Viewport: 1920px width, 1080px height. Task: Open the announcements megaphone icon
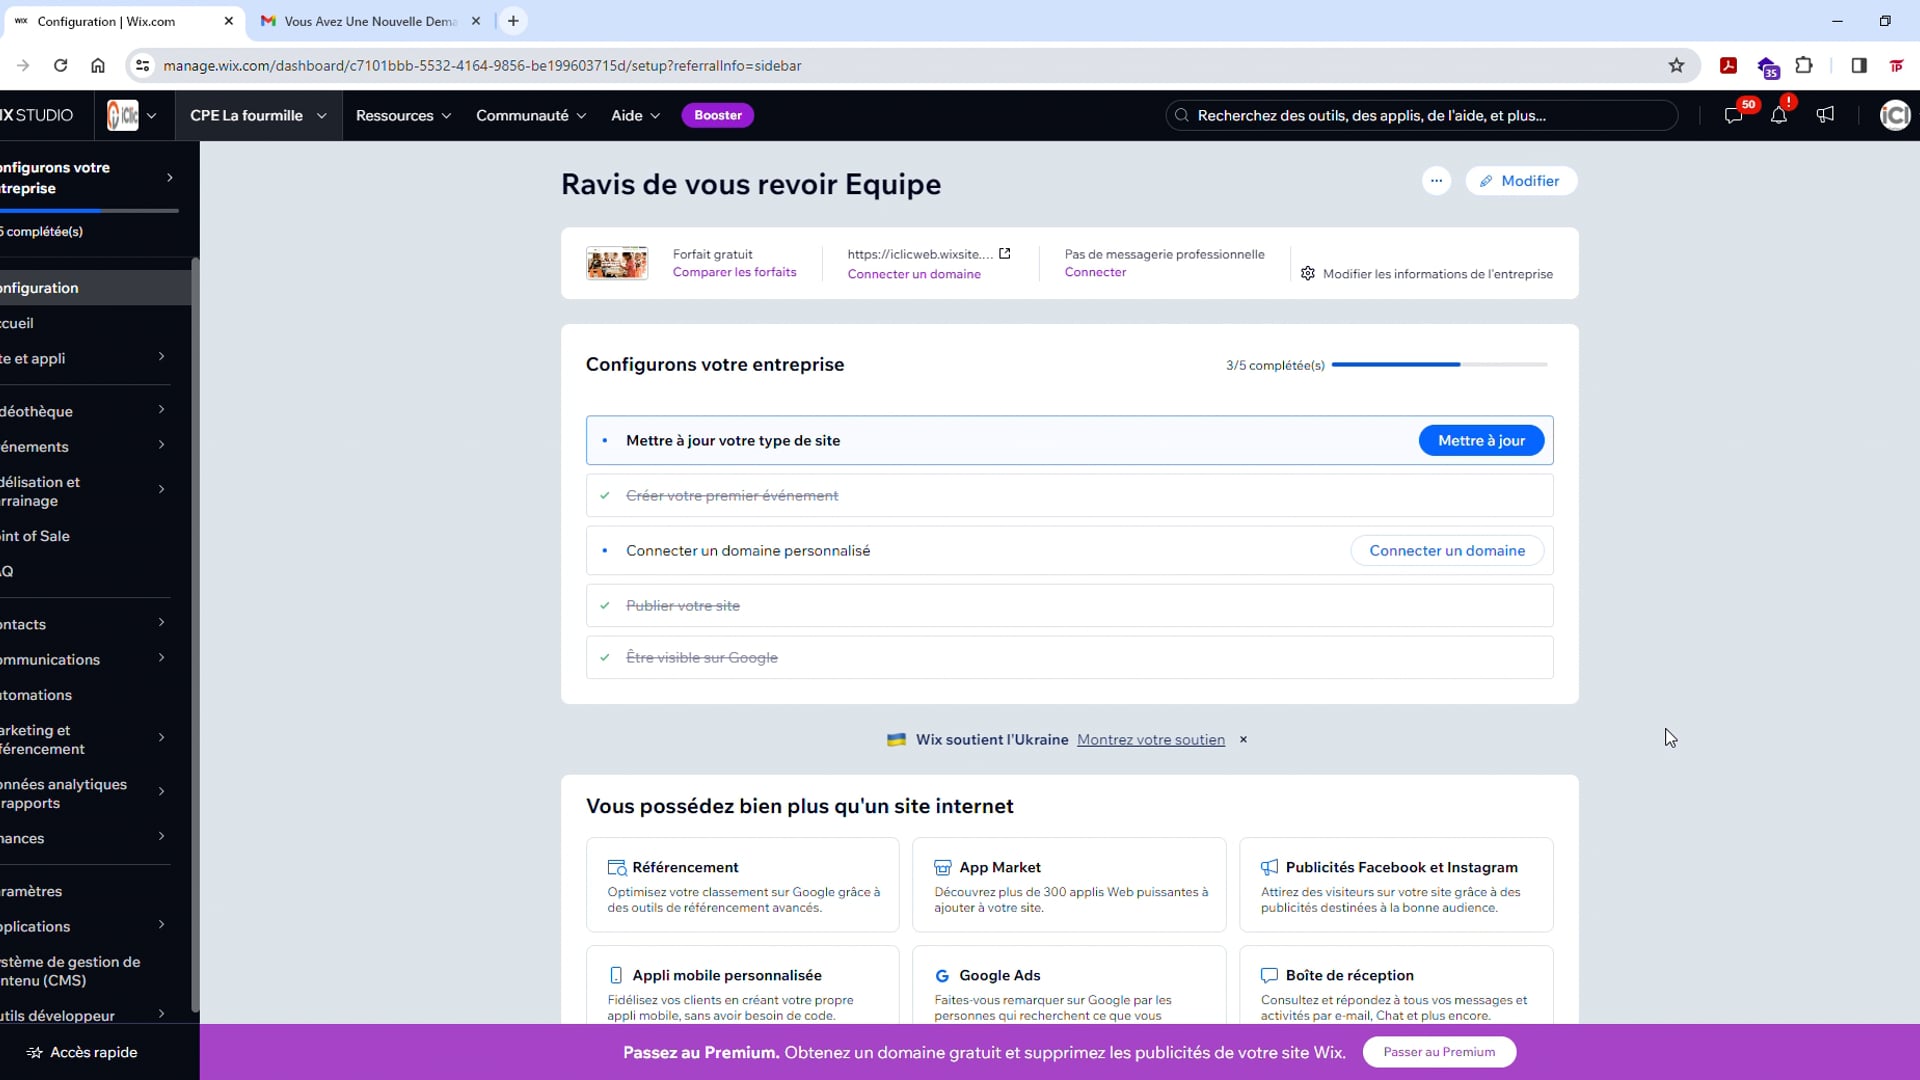point(1825,115)
